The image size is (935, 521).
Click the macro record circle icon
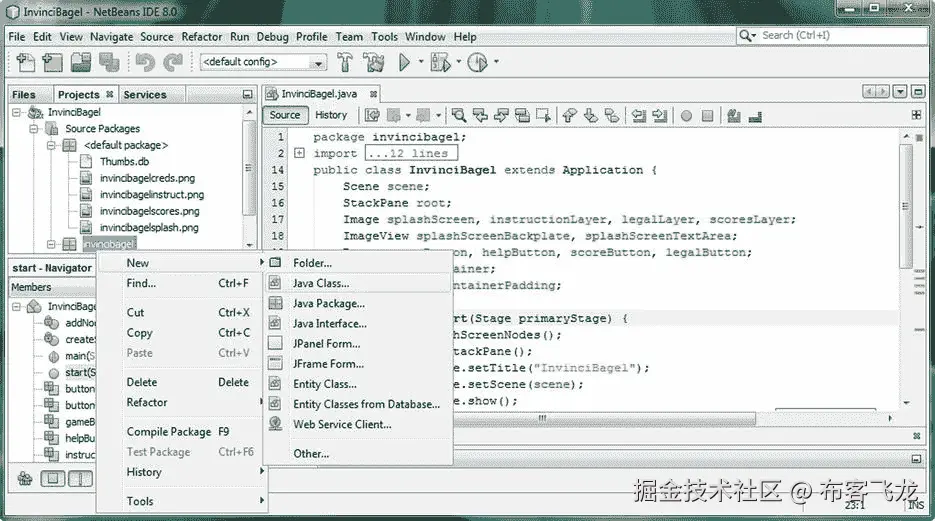[686, 116]
